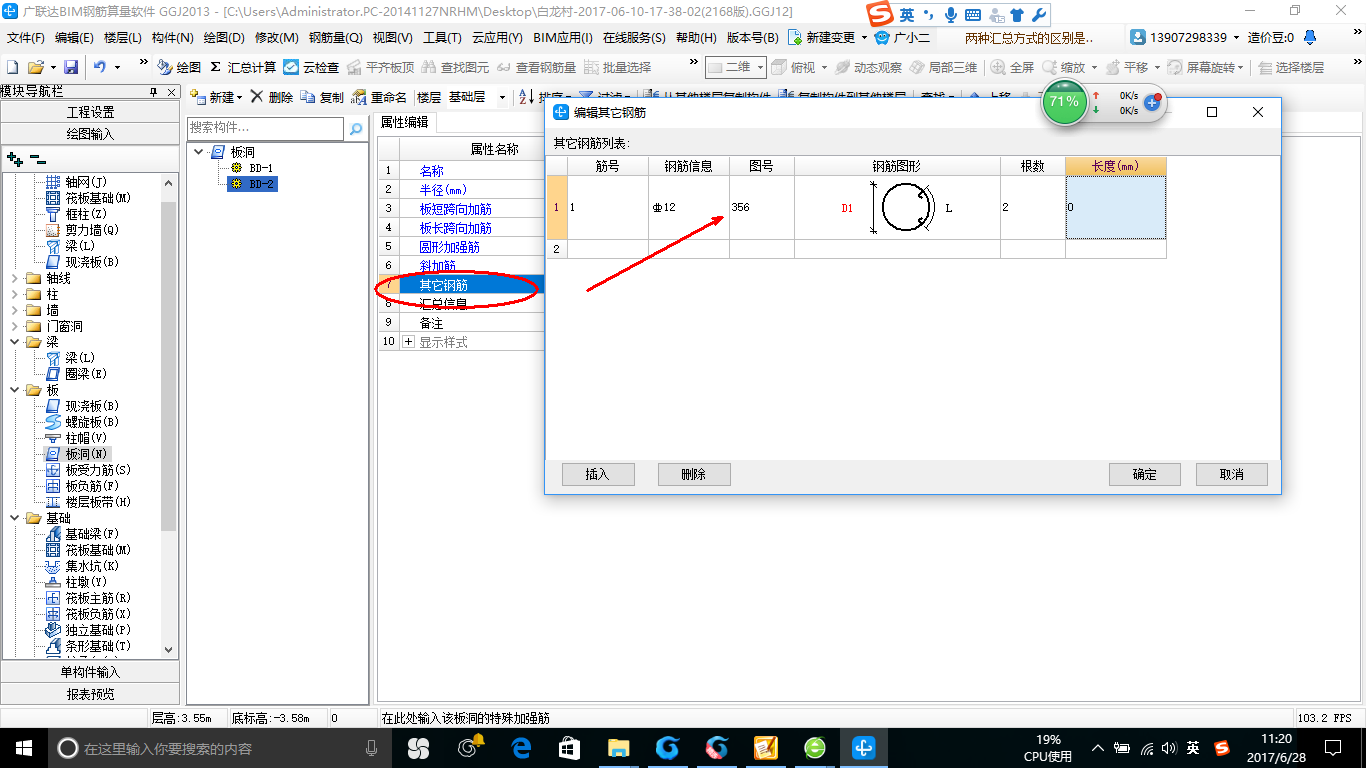Save project with floppy disk icon
Image resolution: width=1366 pixels, height=768 pixels.
[71, 67]
